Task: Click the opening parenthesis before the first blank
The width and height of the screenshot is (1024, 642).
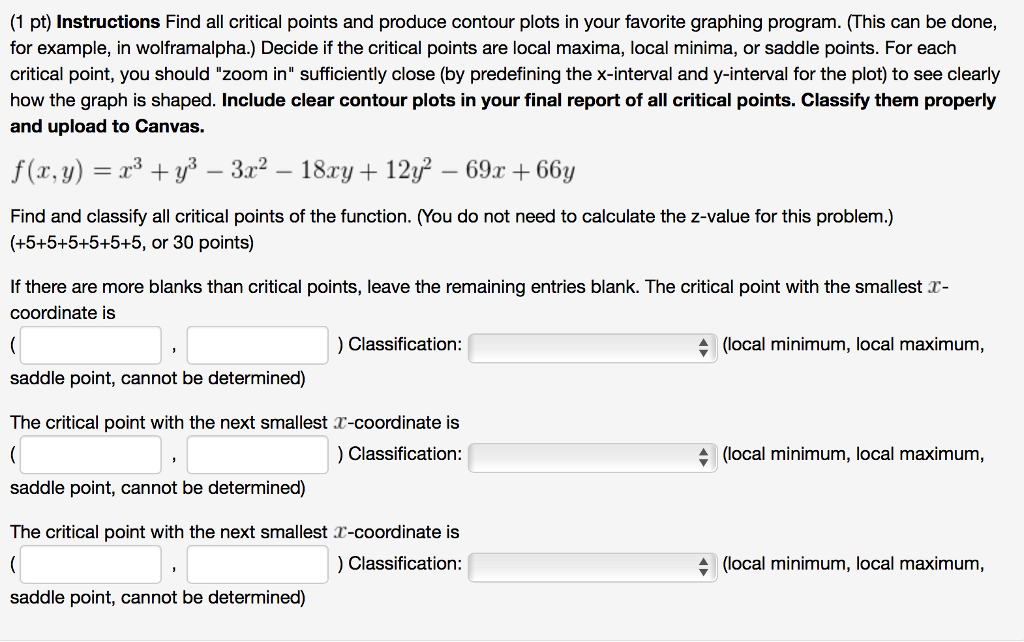Action: 12,344
